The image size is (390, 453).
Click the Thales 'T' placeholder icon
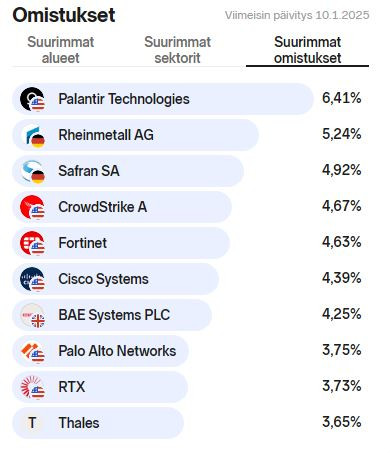(32, 423)
